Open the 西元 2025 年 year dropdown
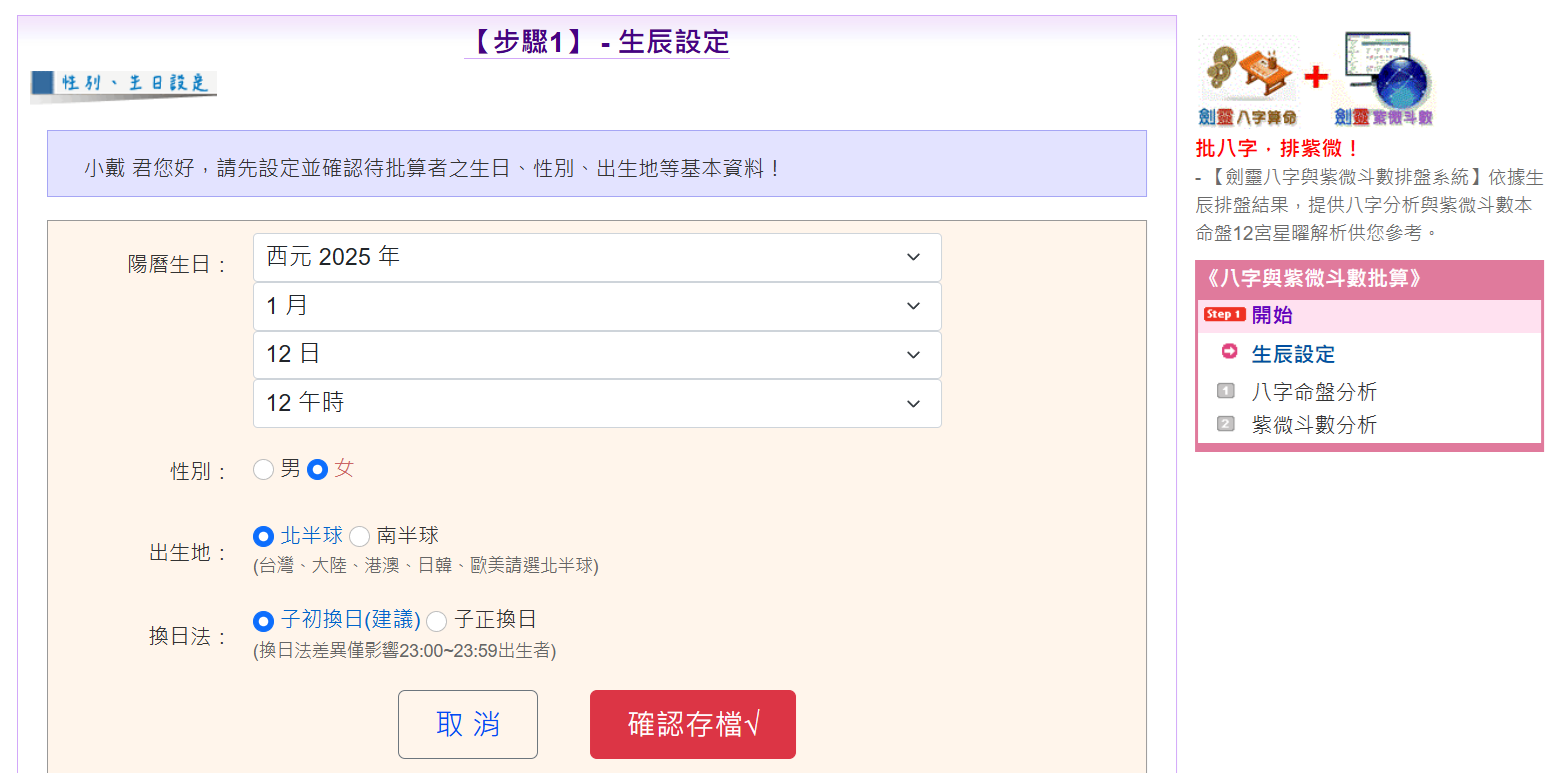This screenshot has width=1564, height=773. coord(597,257)
